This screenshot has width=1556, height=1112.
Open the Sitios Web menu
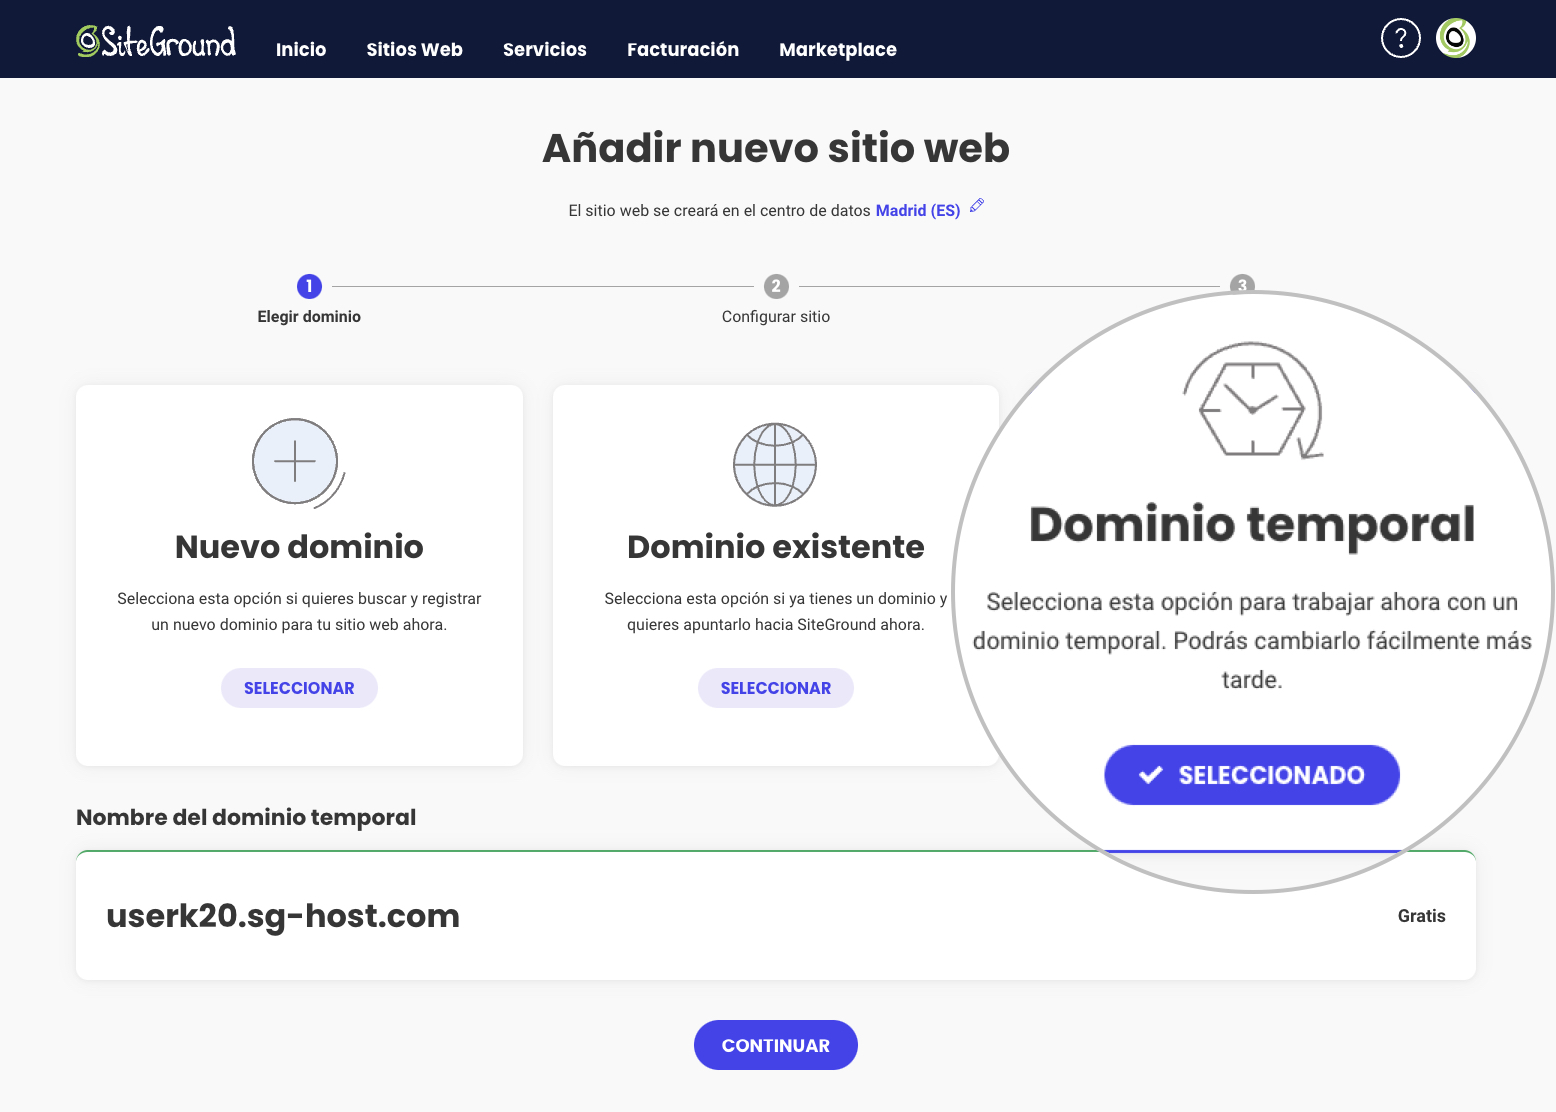[414, 49]
